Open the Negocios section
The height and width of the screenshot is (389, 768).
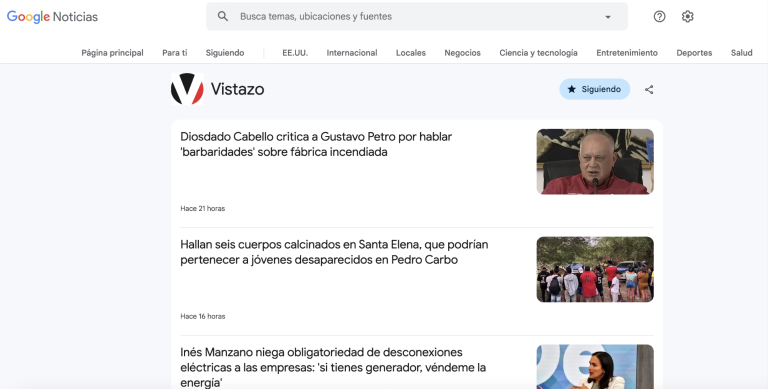point(462,53)
